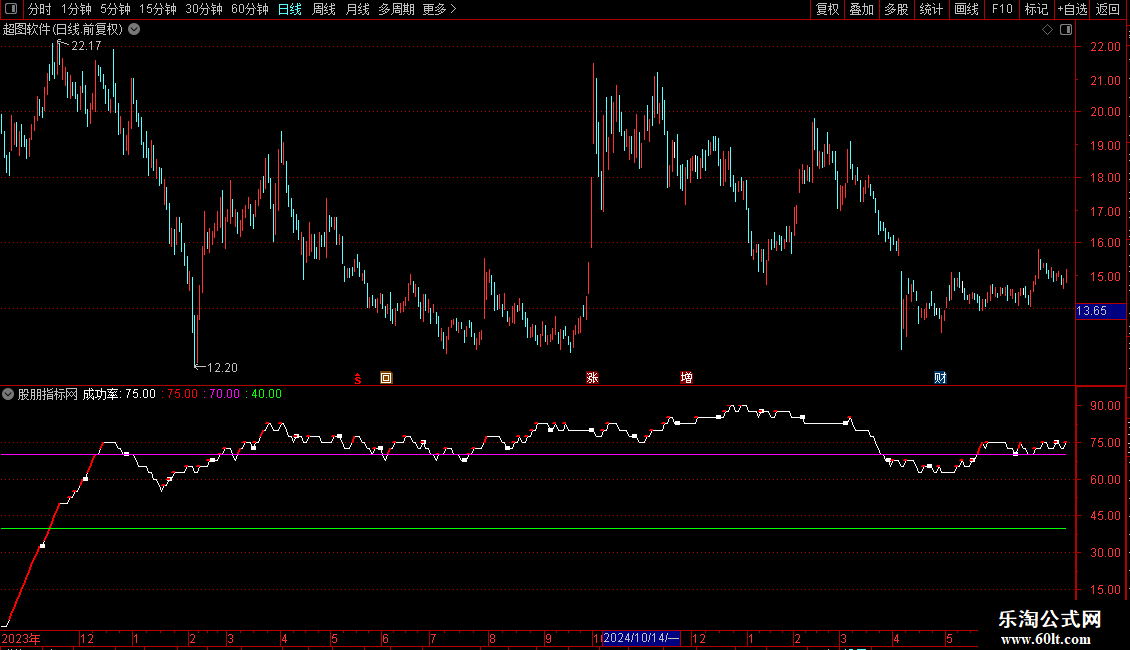Click 90.00 on the indicator axis
1130x650 pixels.
[x=1105, y=406]
